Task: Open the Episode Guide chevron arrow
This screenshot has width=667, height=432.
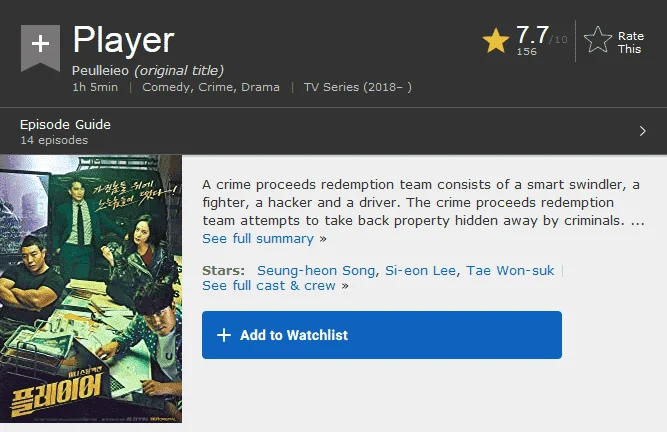Action: click(x=642, y=131)
